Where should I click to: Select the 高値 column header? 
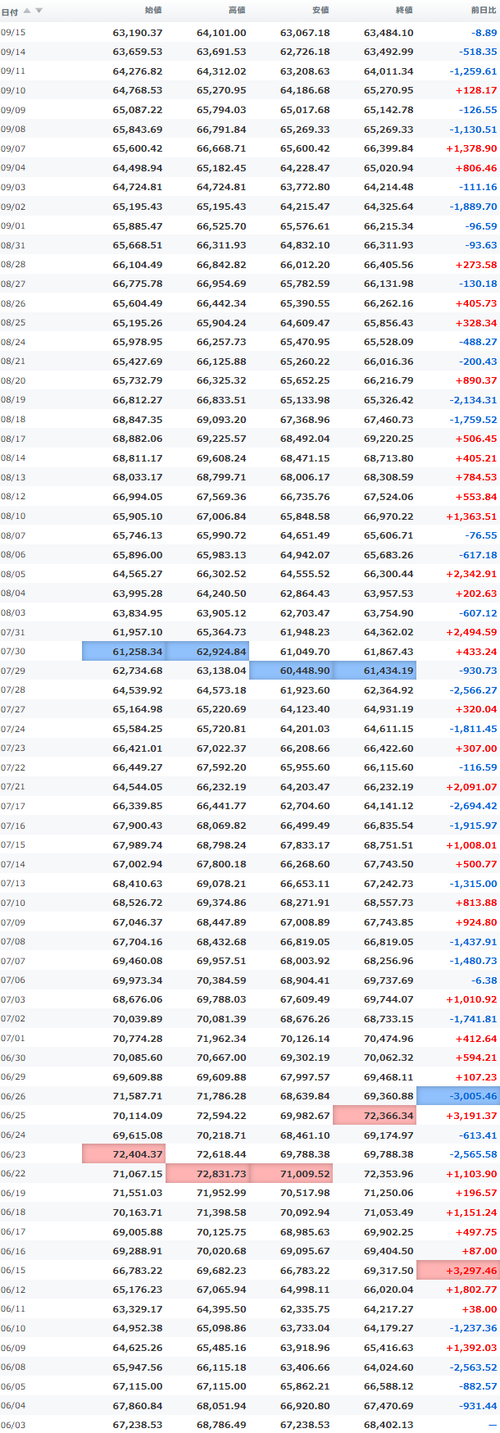pyautogui.click(x=236, y=10)
